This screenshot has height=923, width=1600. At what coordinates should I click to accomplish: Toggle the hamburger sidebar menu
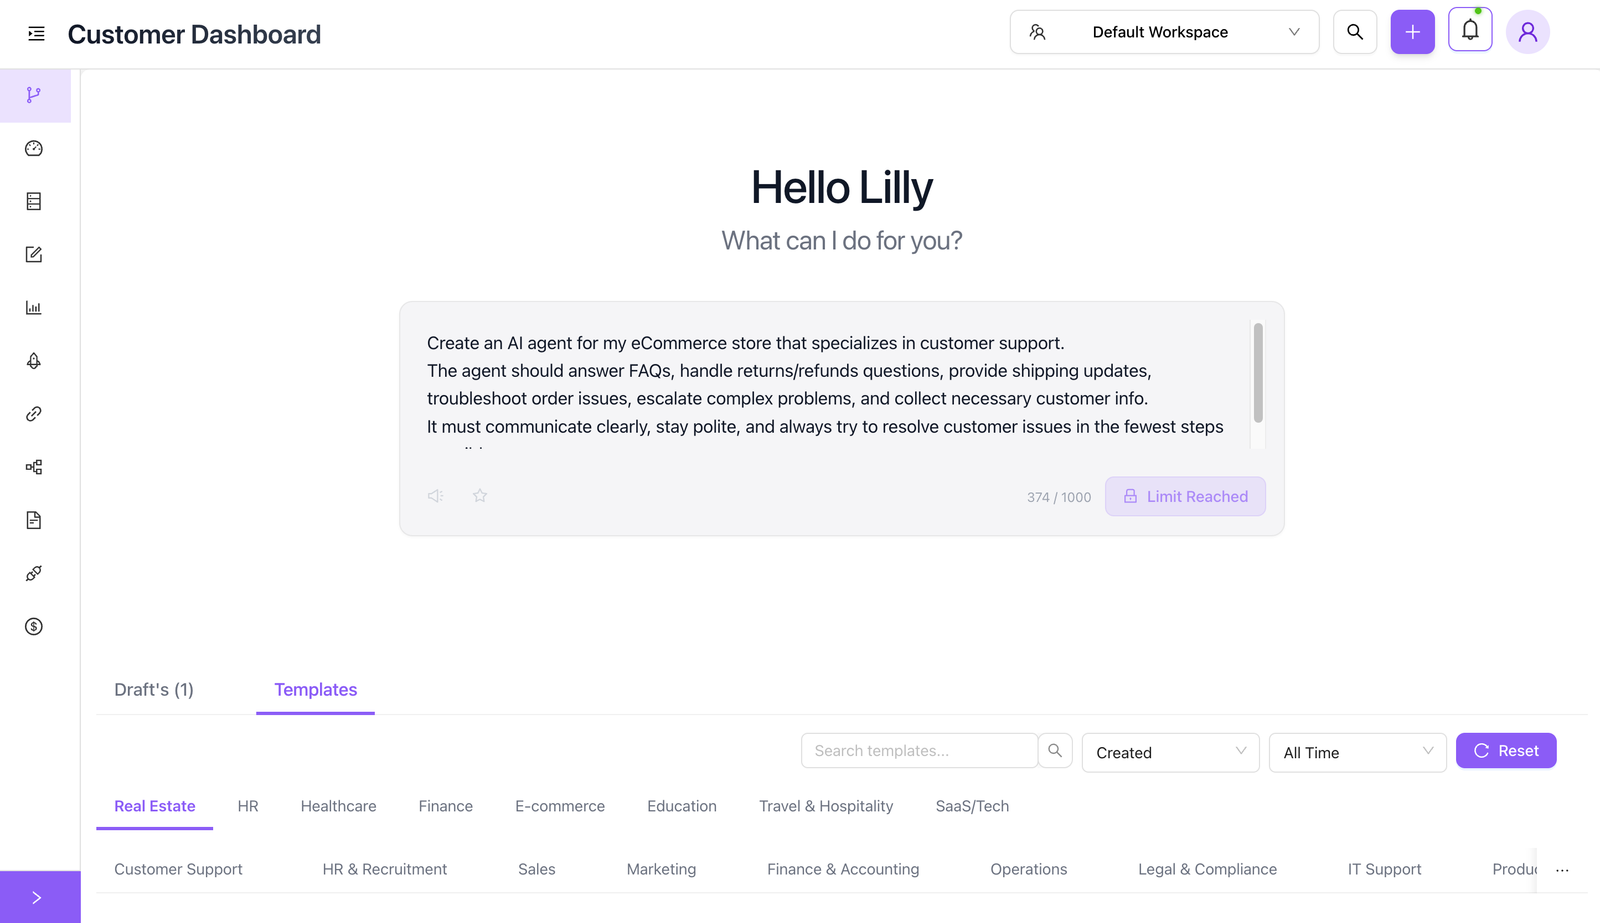(36, 34)
